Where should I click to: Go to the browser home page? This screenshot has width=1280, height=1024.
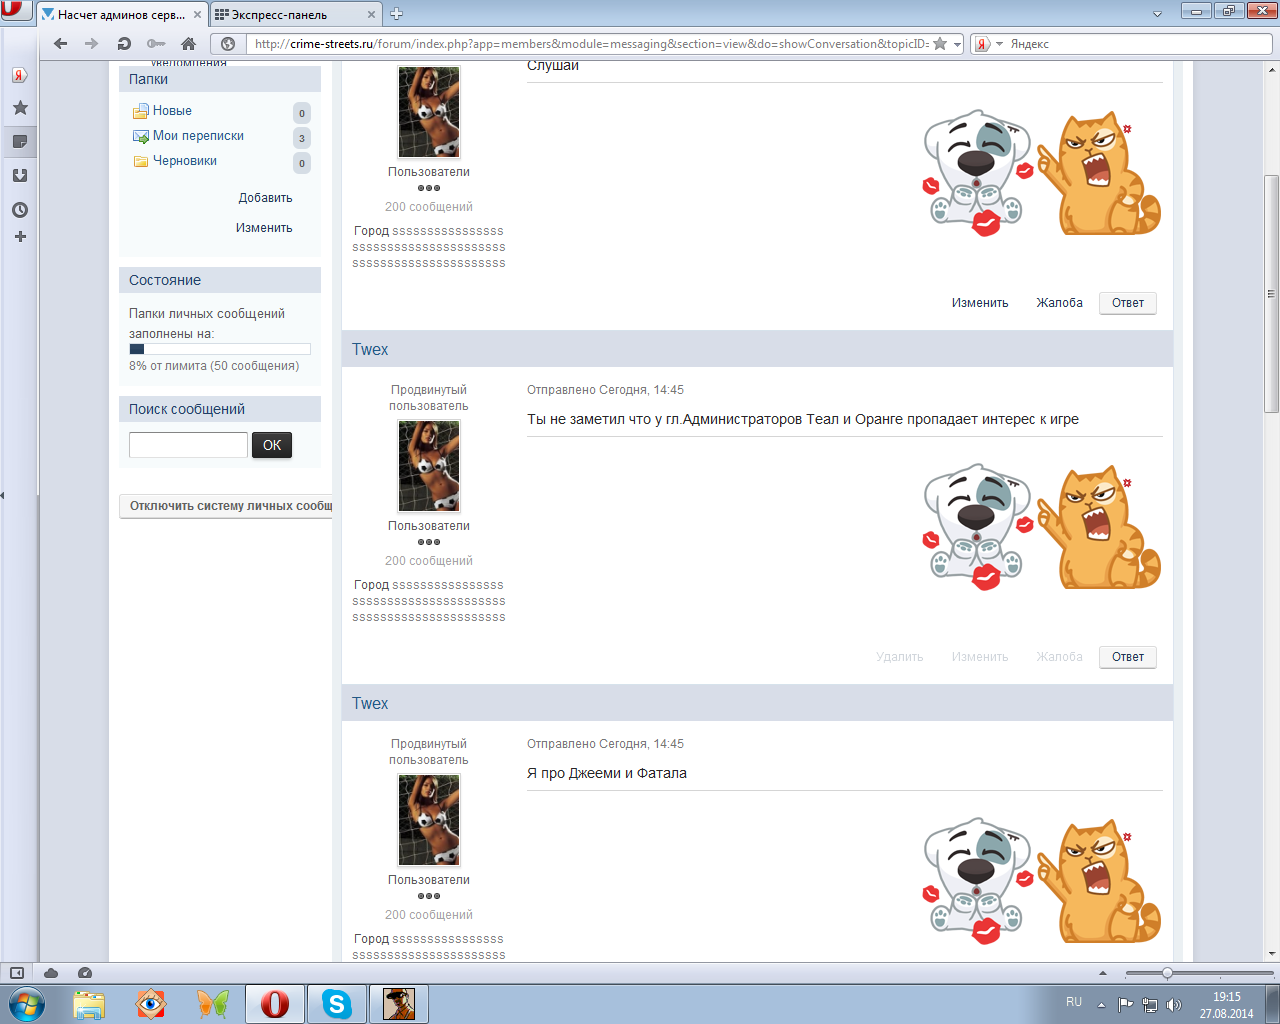188,44
